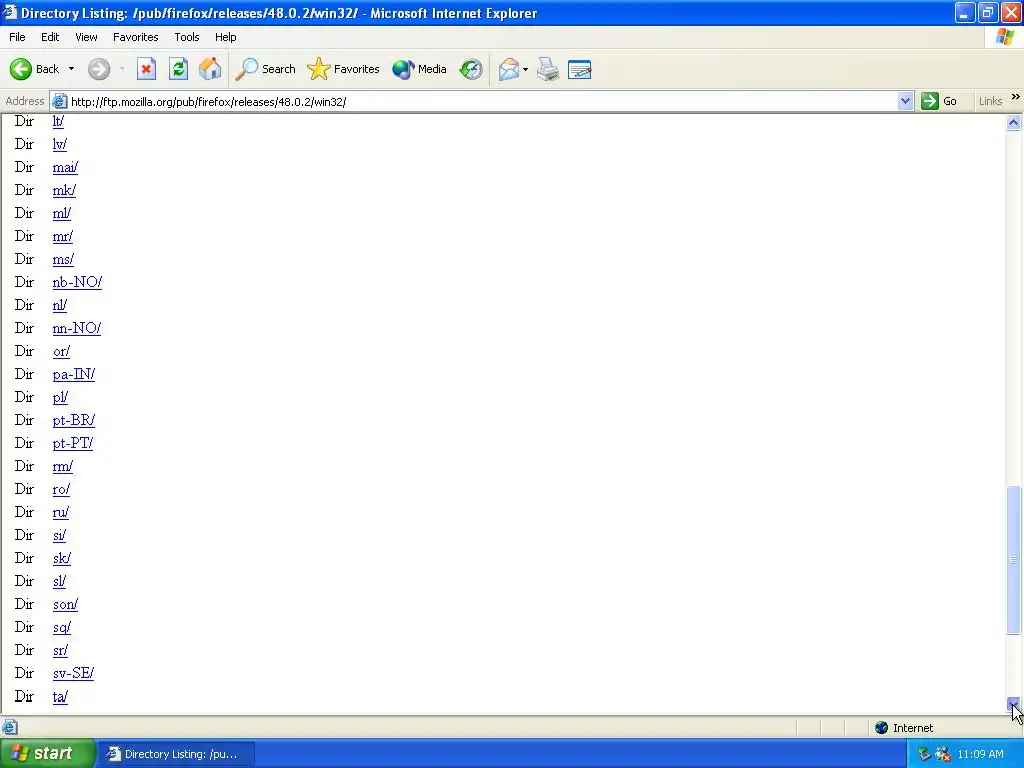Open the File menu

tap(17, 37)
